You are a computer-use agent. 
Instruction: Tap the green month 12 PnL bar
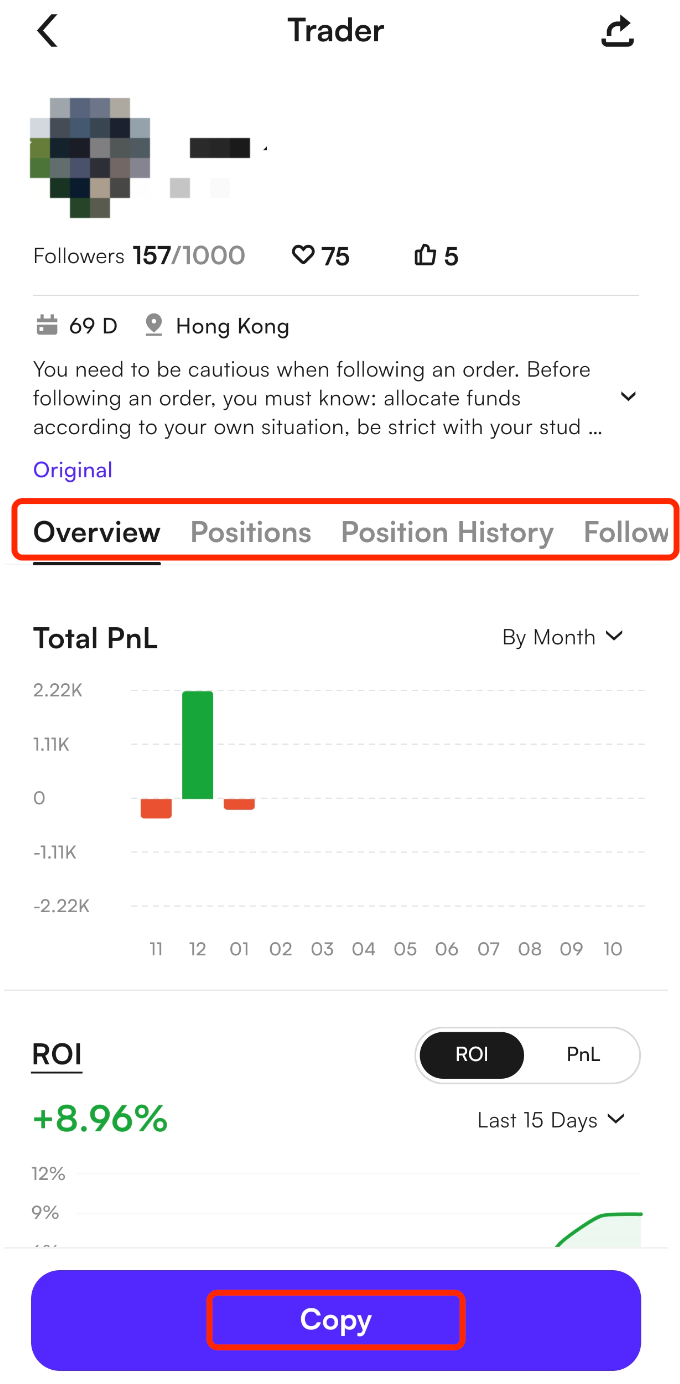pyautogui.click(x=197, y=744)
